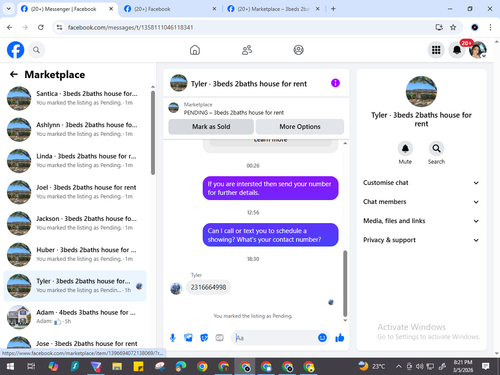Screen dimensions: 500x375
Task: Click the chat messages scrollbar
Action: [x=345, y=283]
